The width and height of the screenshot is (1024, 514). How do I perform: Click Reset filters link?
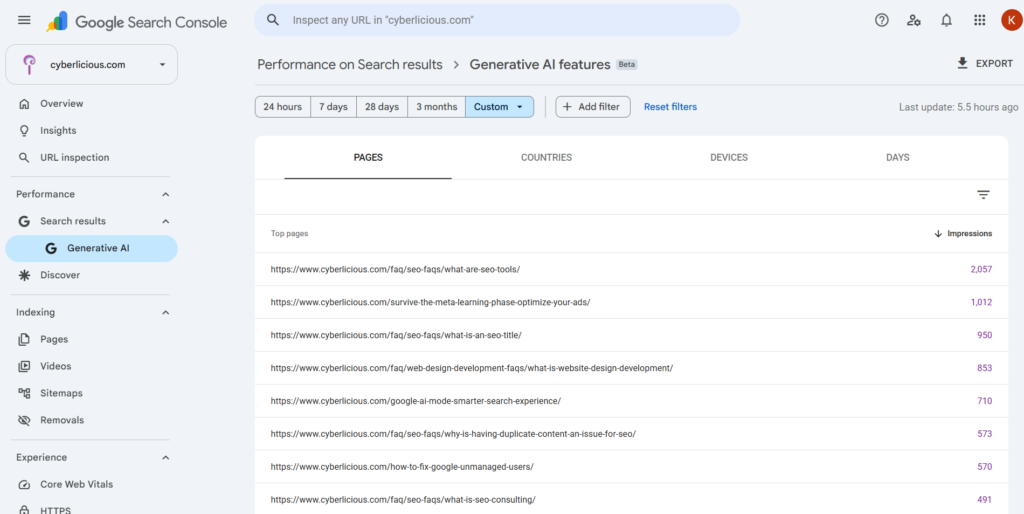coord(670,106)
